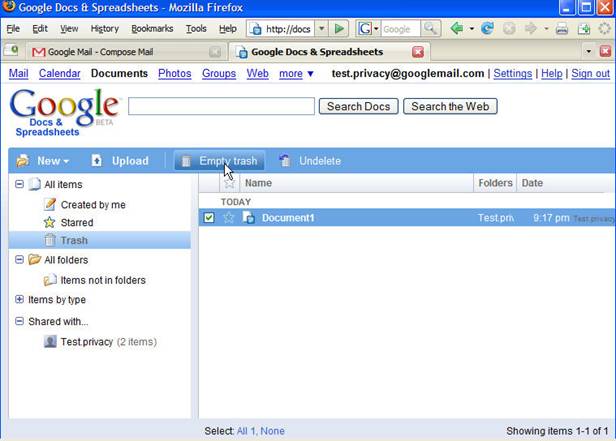Open the more dropdown in top navigation
The image size is (616, 441).
click(296, 73)
